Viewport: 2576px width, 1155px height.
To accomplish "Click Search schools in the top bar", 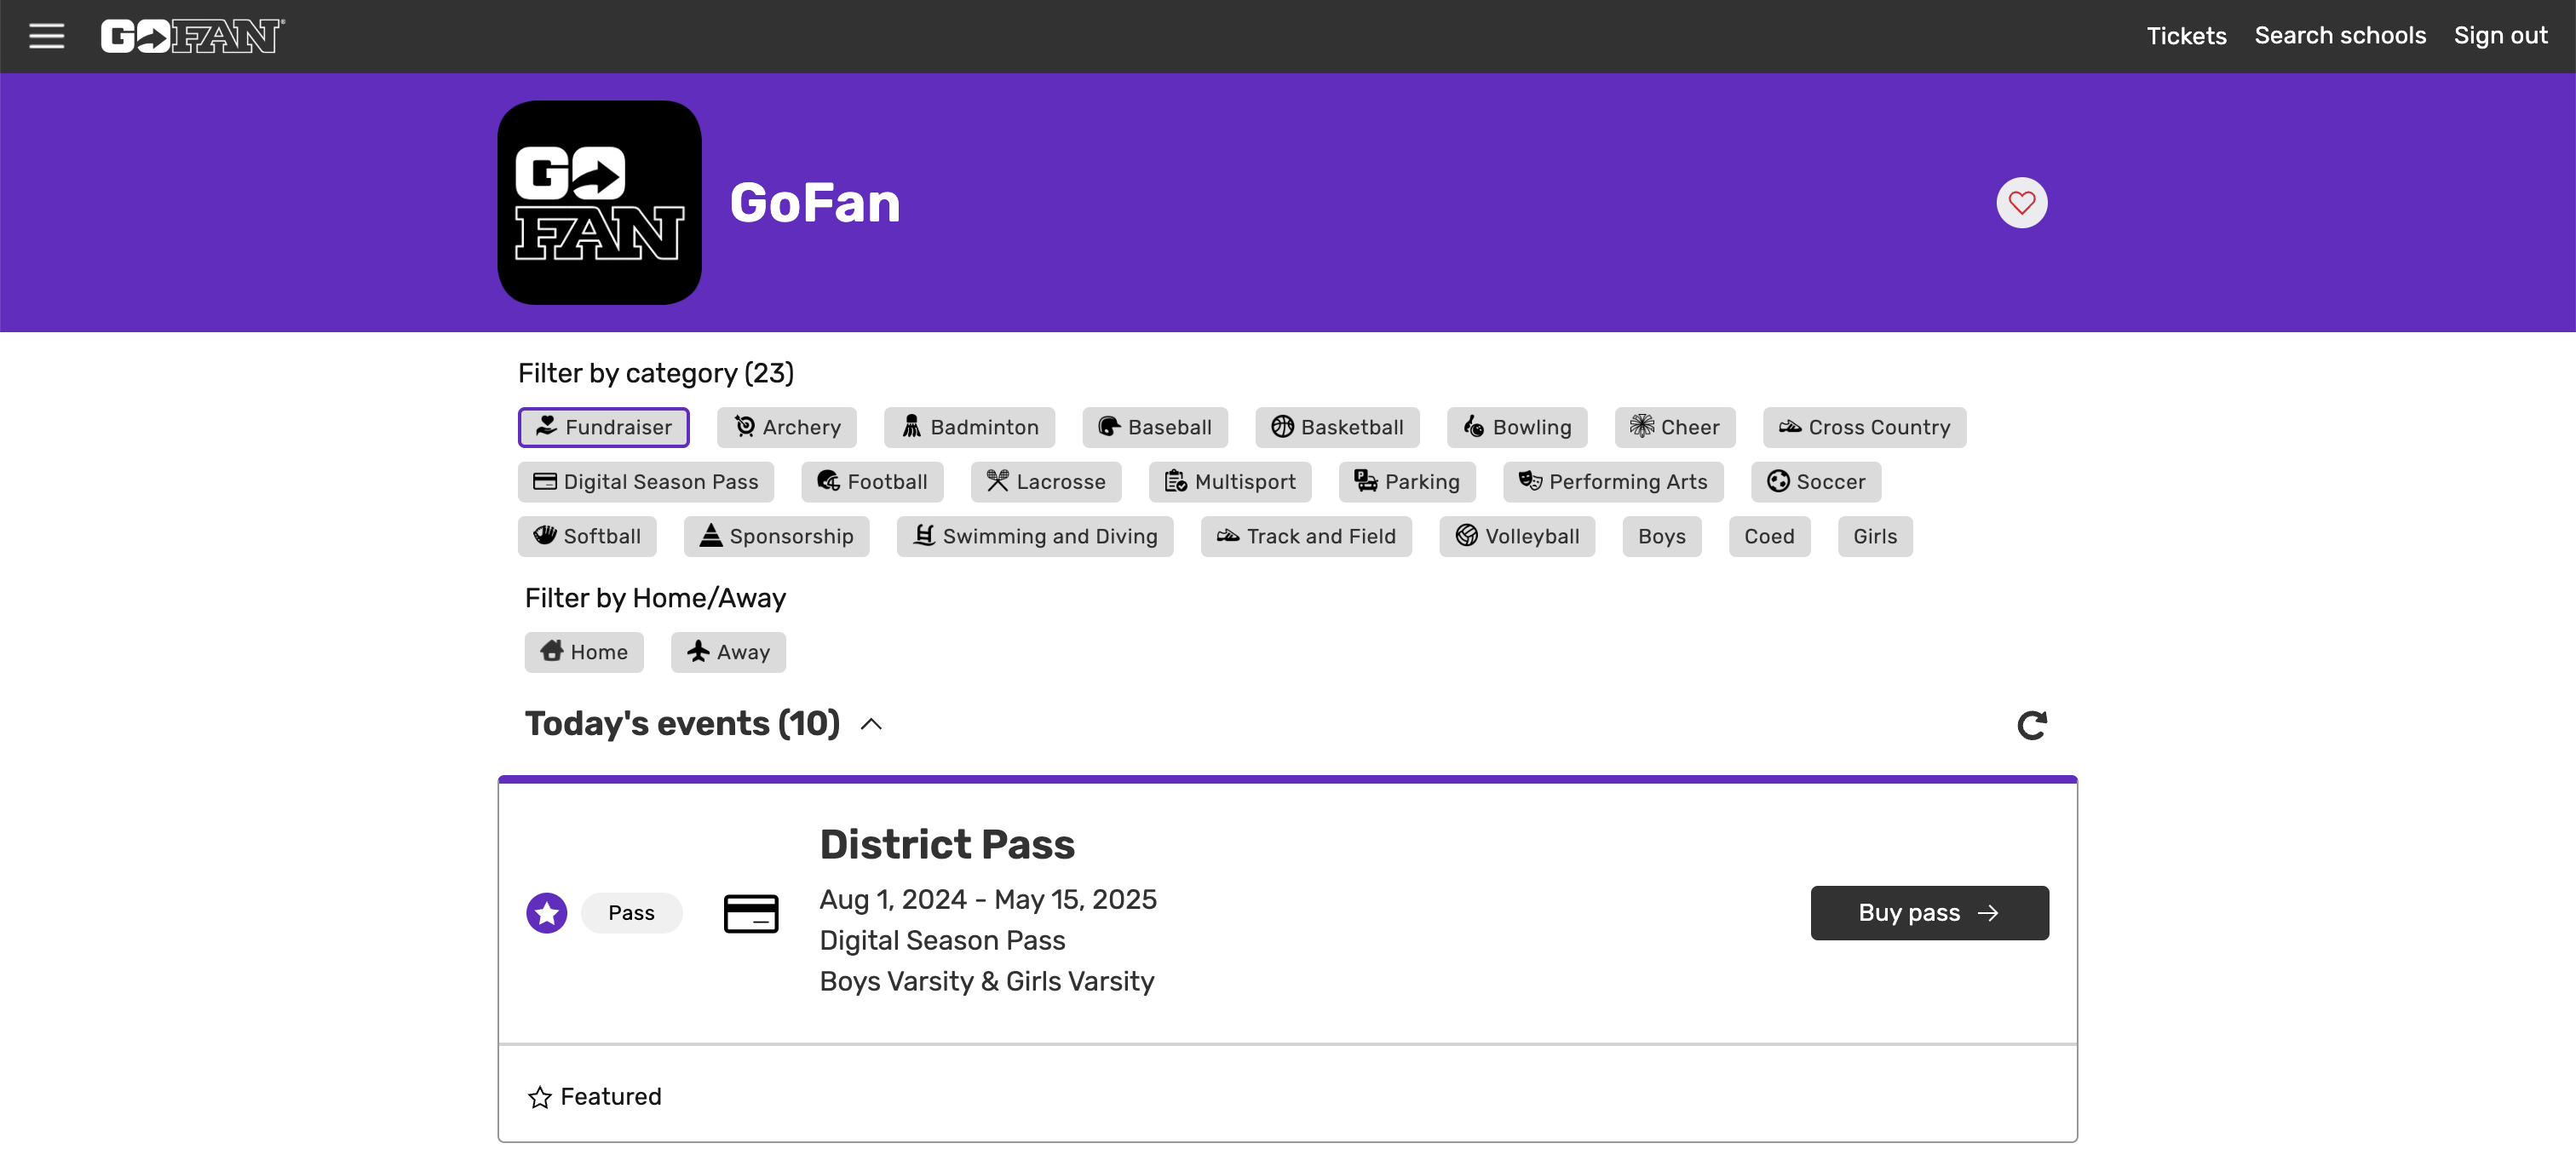I will tap(2340, 36).
